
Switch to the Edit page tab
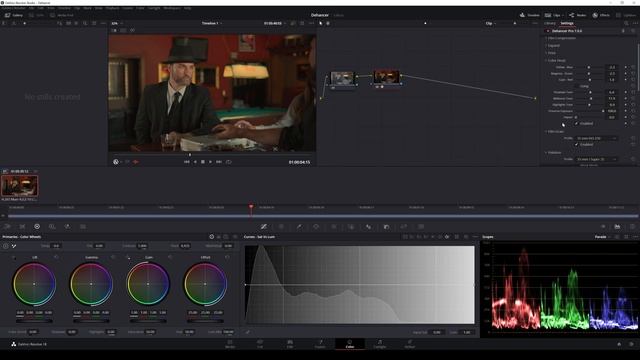click(290, 344)
